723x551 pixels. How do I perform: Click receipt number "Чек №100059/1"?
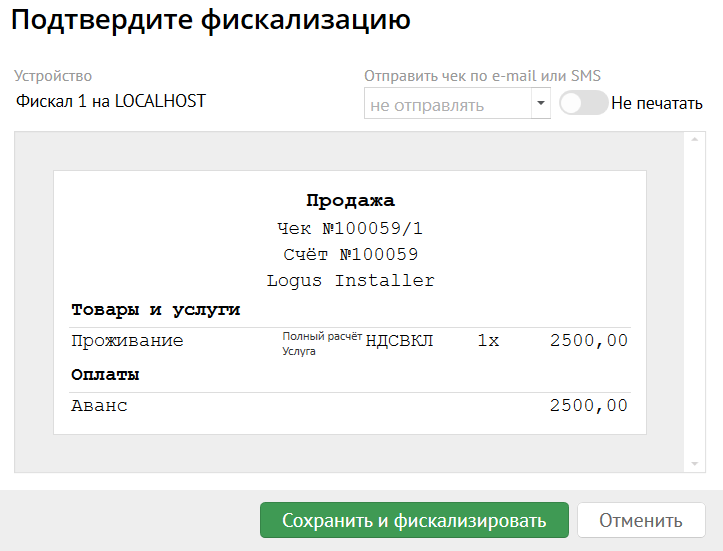pyautogui.click(x=350, y=228)
